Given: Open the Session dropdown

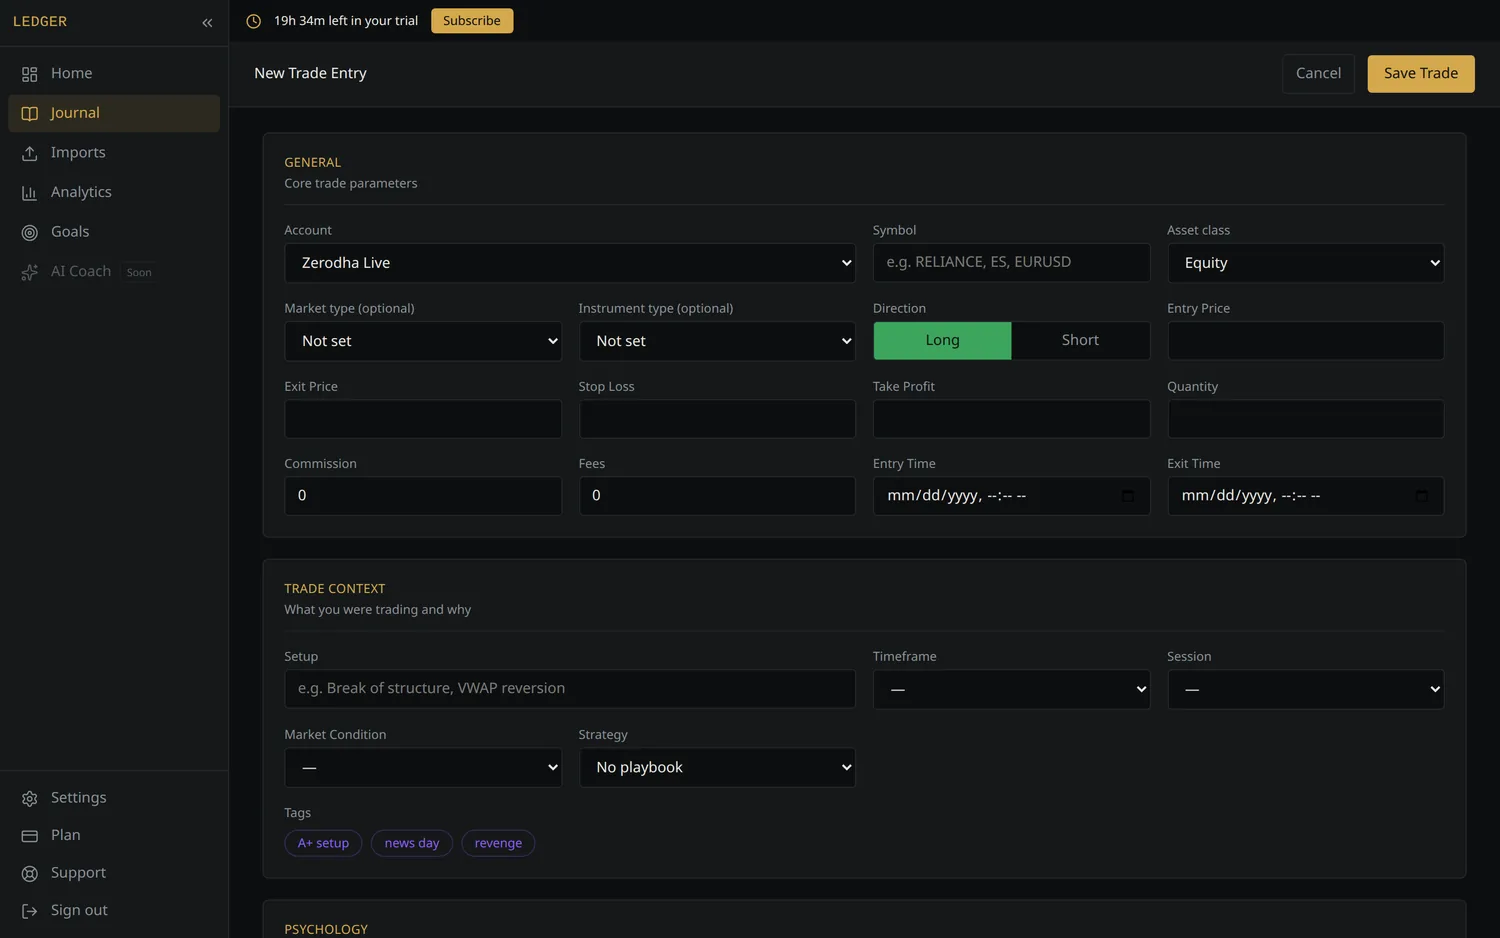Looking at the screenshot, I should click(1306, 689).
